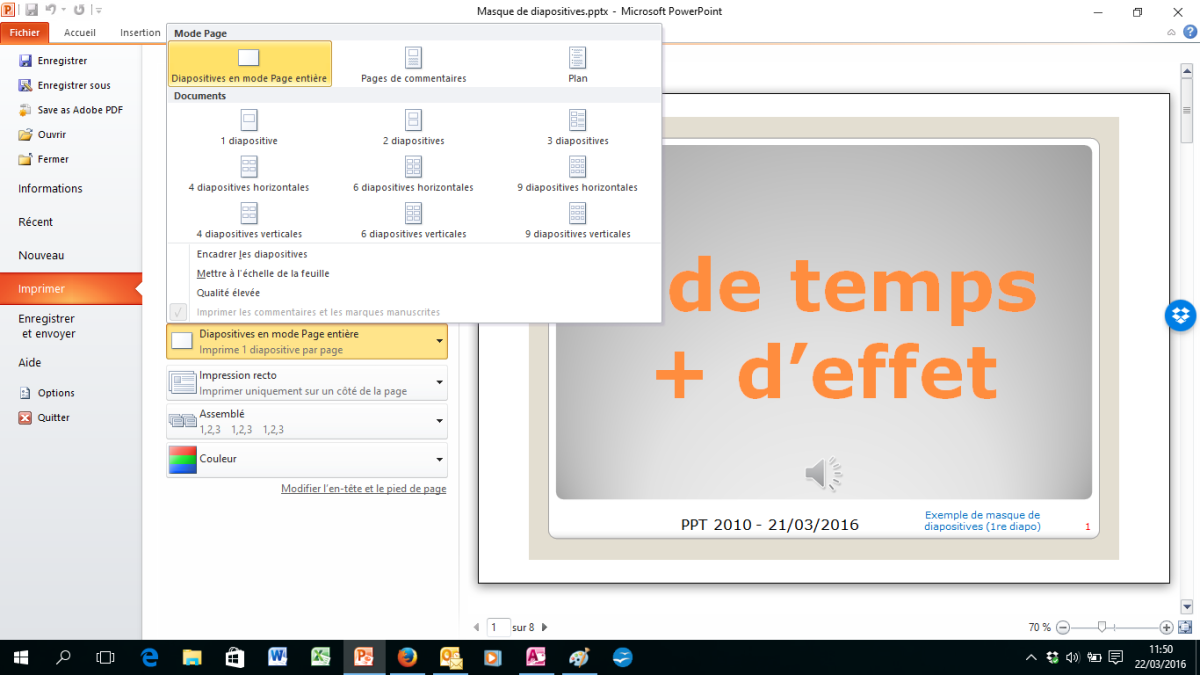Open the Fichier tab
This screenshot has width=1200, height=675.
tap(25, 32)
